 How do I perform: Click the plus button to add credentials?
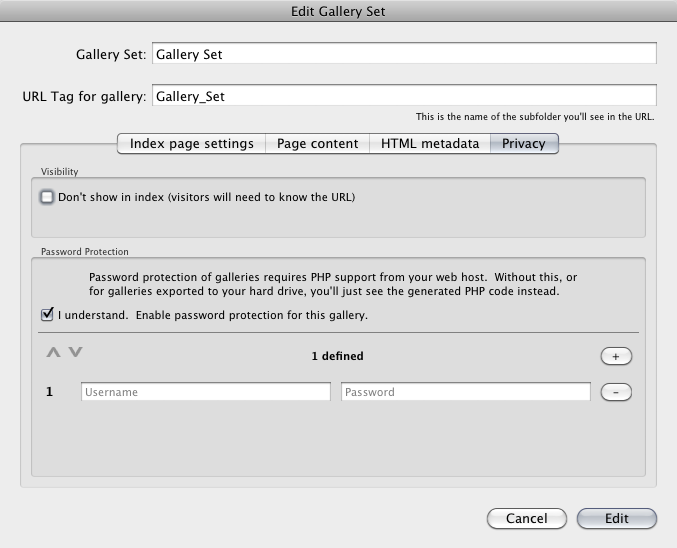[x=616, y=356]
